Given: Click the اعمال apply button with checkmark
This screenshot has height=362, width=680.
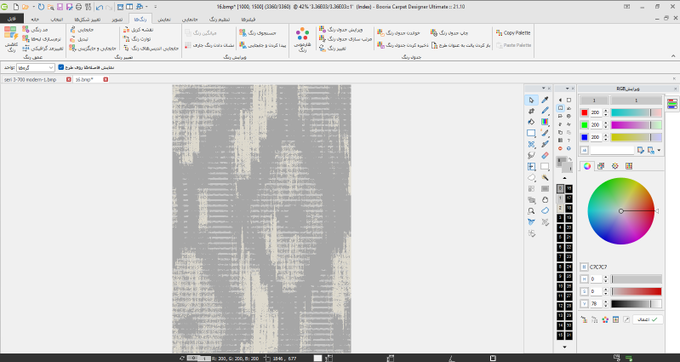Looking at the screenshot, I should click(647, 320).
